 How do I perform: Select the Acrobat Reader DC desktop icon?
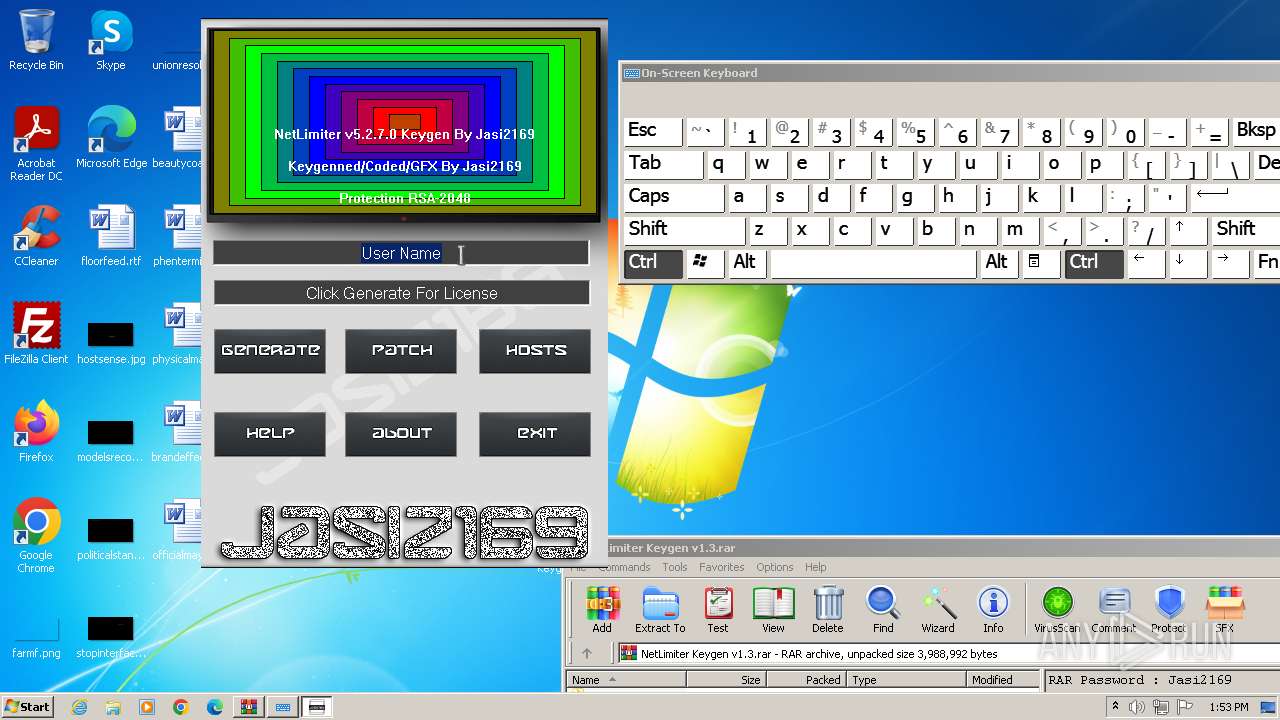click(x=36, y=144)
